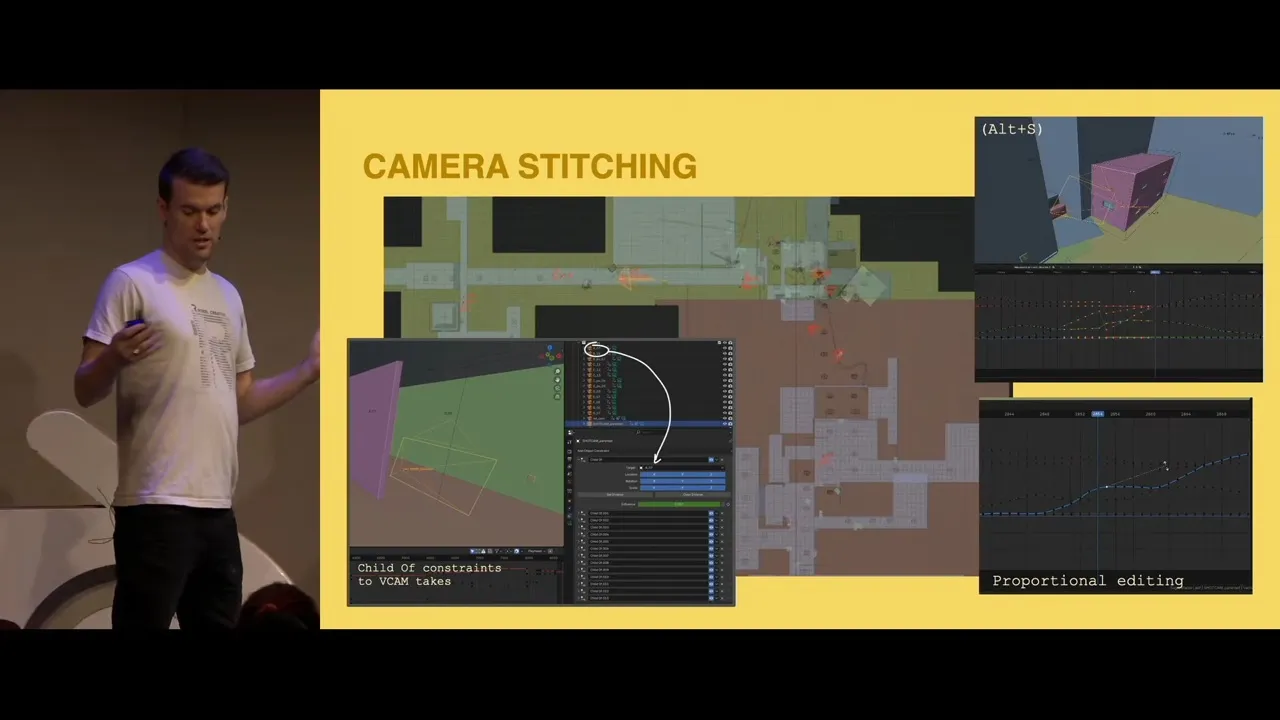Toggle camera view icon in the viewport

(557, 388)
